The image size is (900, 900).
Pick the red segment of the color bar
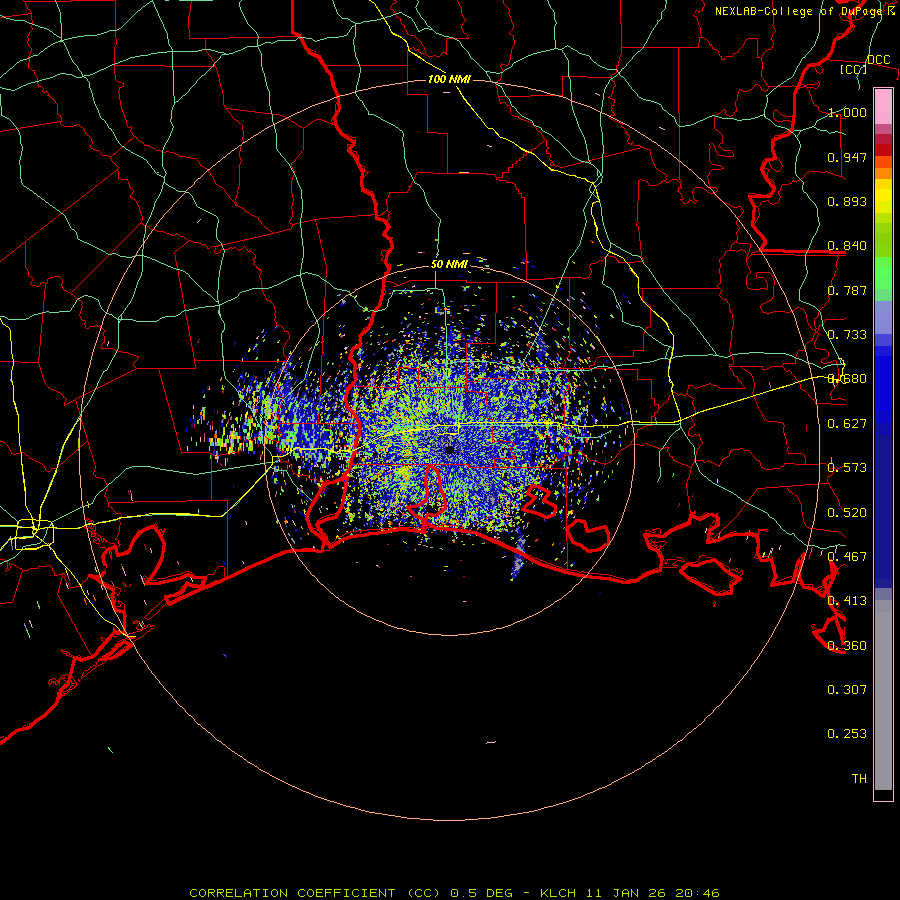tap(883, 150)
